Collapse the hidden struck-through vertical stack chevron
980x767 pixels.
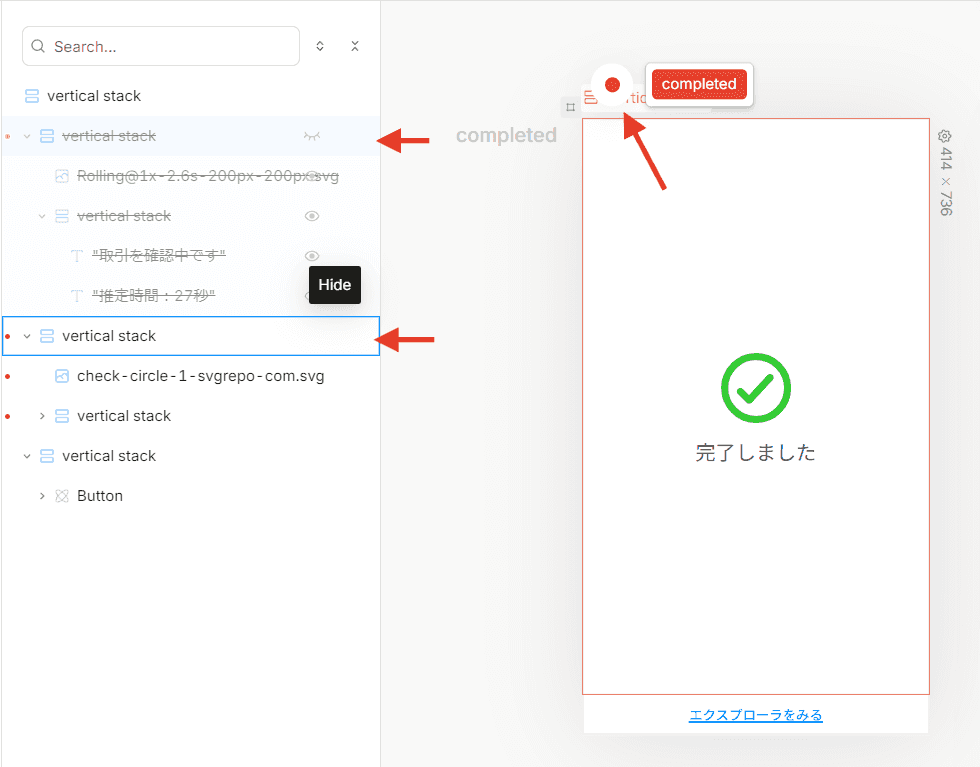pyautogui.click(x=27, y=136)
